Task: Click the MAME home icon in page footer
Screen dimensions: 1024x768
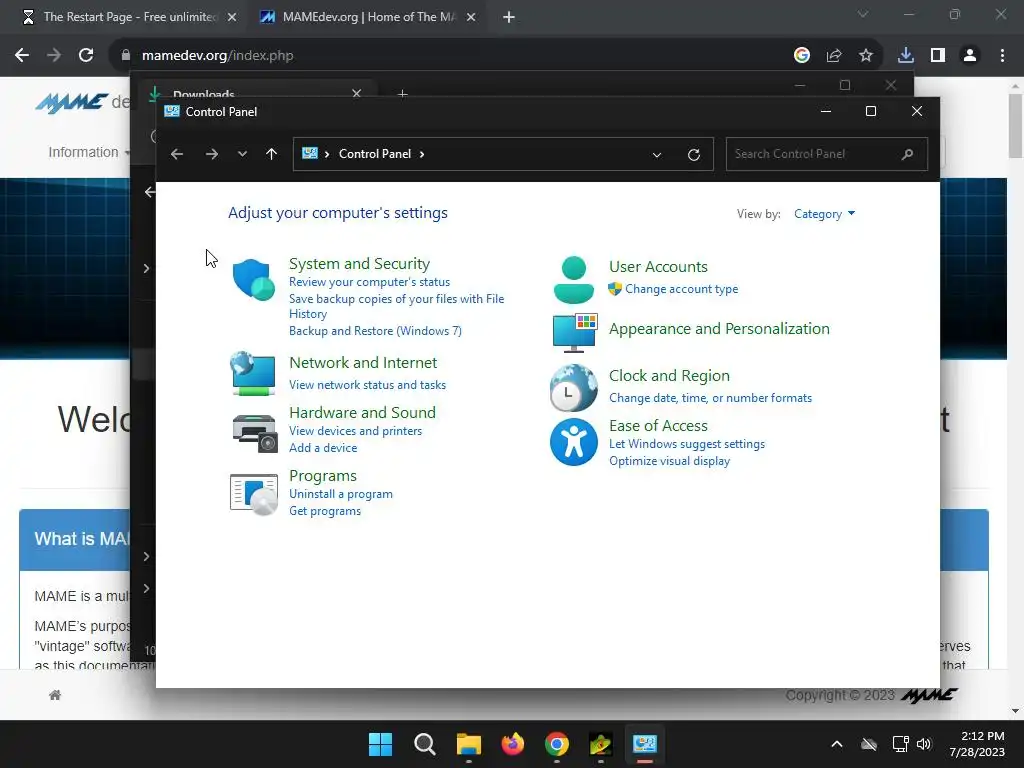Action: click(x=56, y=696)
